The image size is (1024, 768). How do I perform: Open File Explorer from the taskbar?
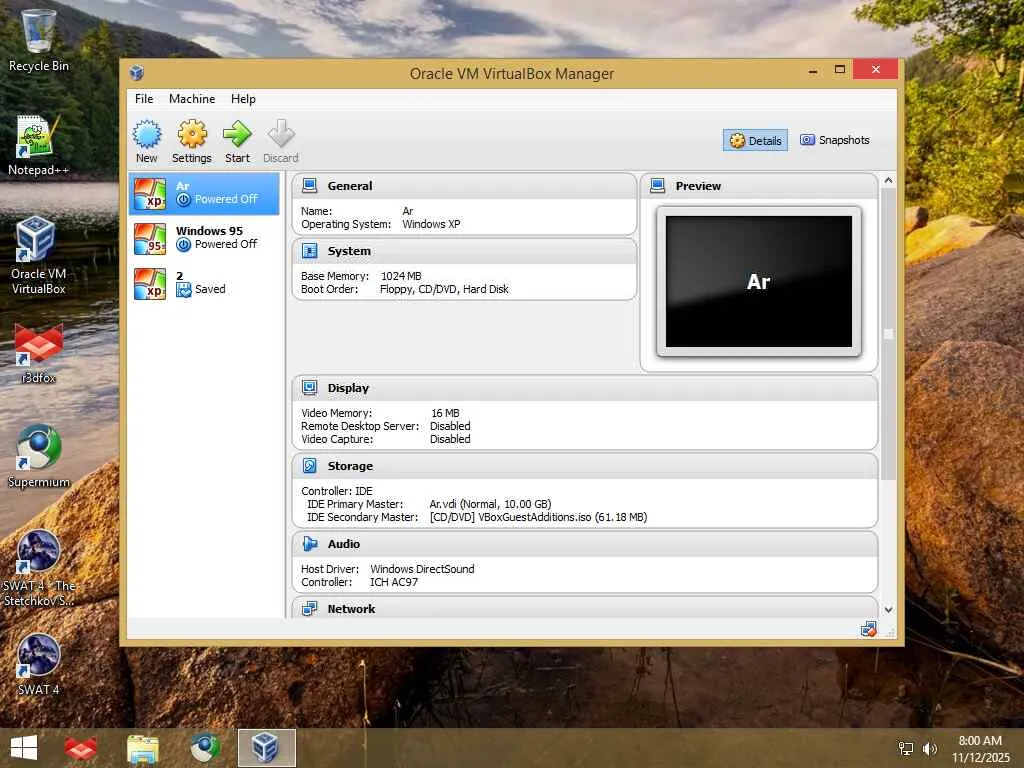(x=143, y=748)
